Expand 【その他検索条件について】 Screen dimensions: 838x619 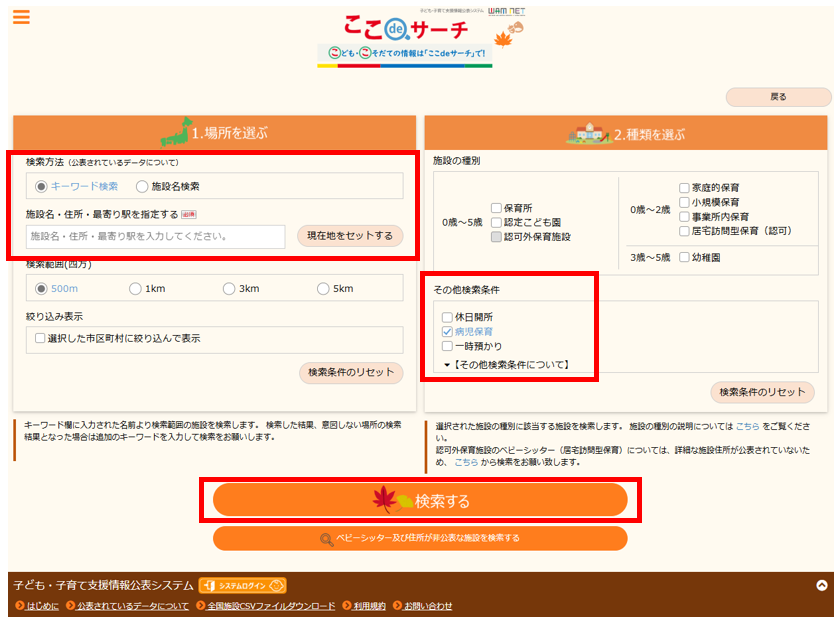click(507, 365)
